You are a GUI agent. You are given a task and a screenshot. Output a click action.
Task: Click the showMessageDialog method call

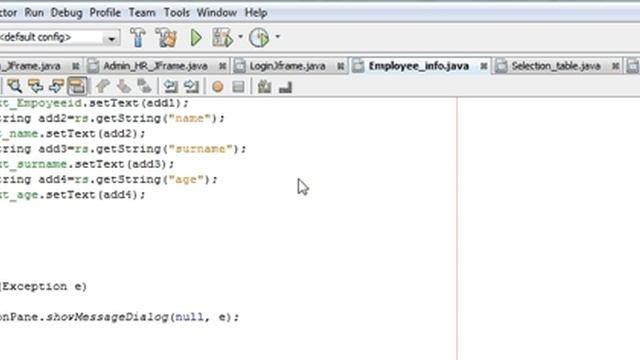[107, 317]
